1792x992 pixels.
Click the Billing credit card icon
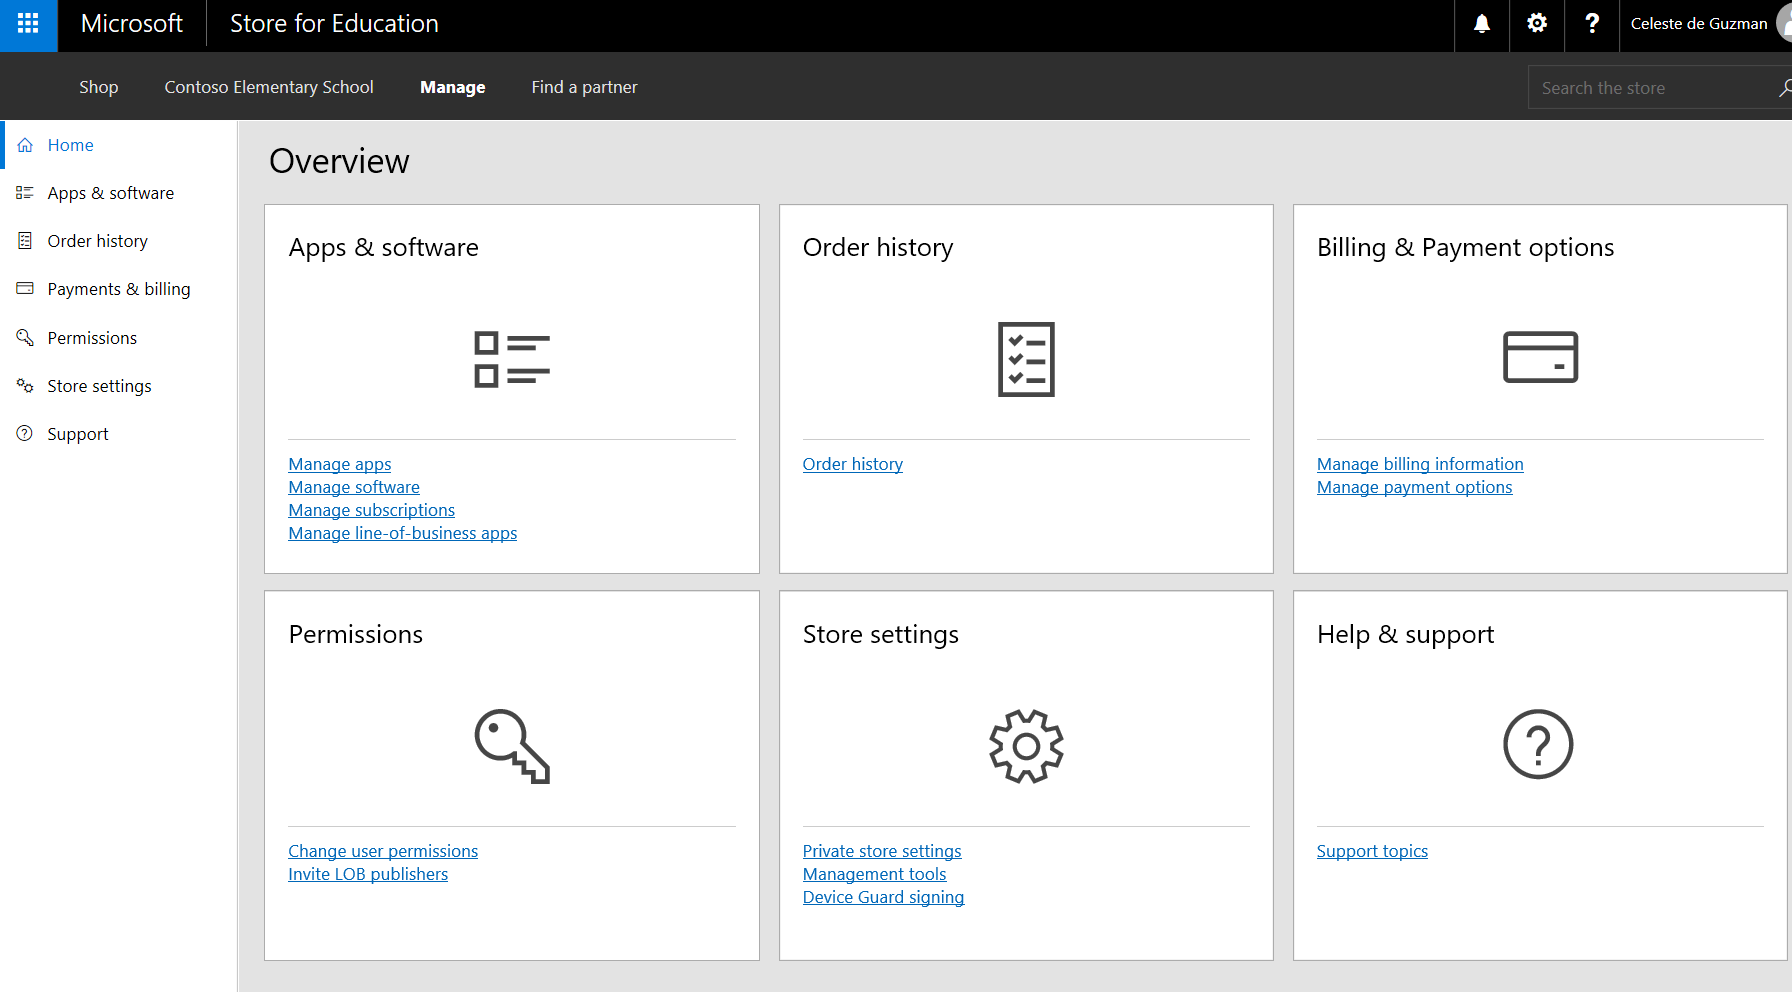(x=1540, y=357)
